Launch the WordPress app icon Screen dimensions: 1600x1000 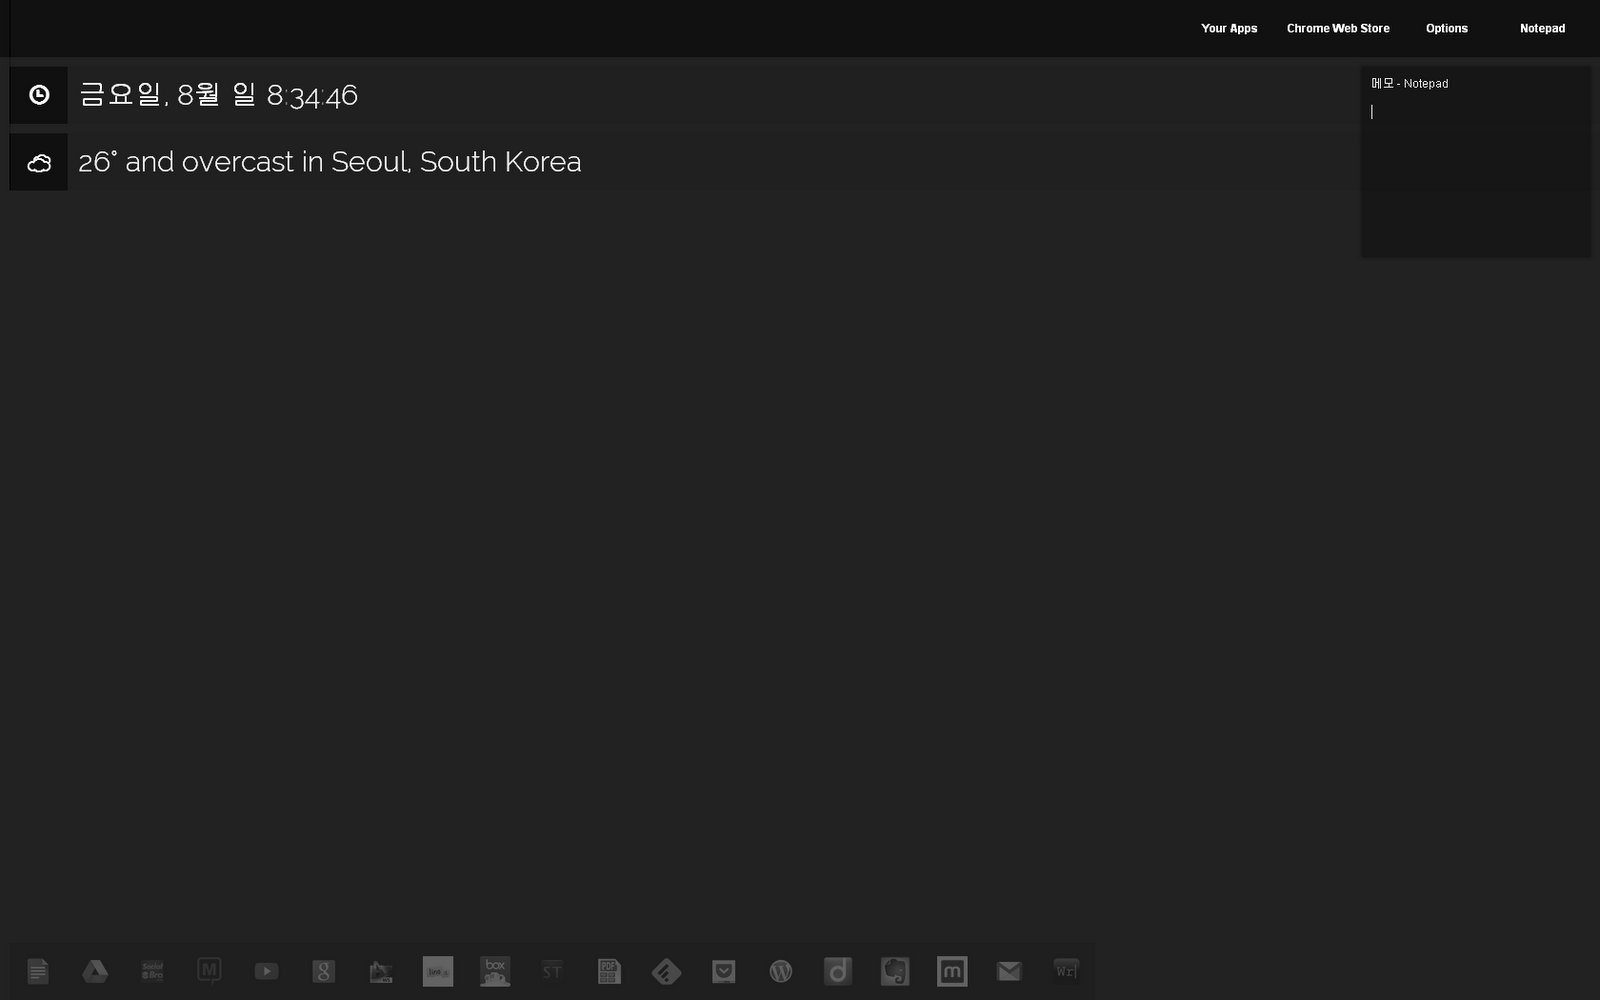click(x=781, y=971)
